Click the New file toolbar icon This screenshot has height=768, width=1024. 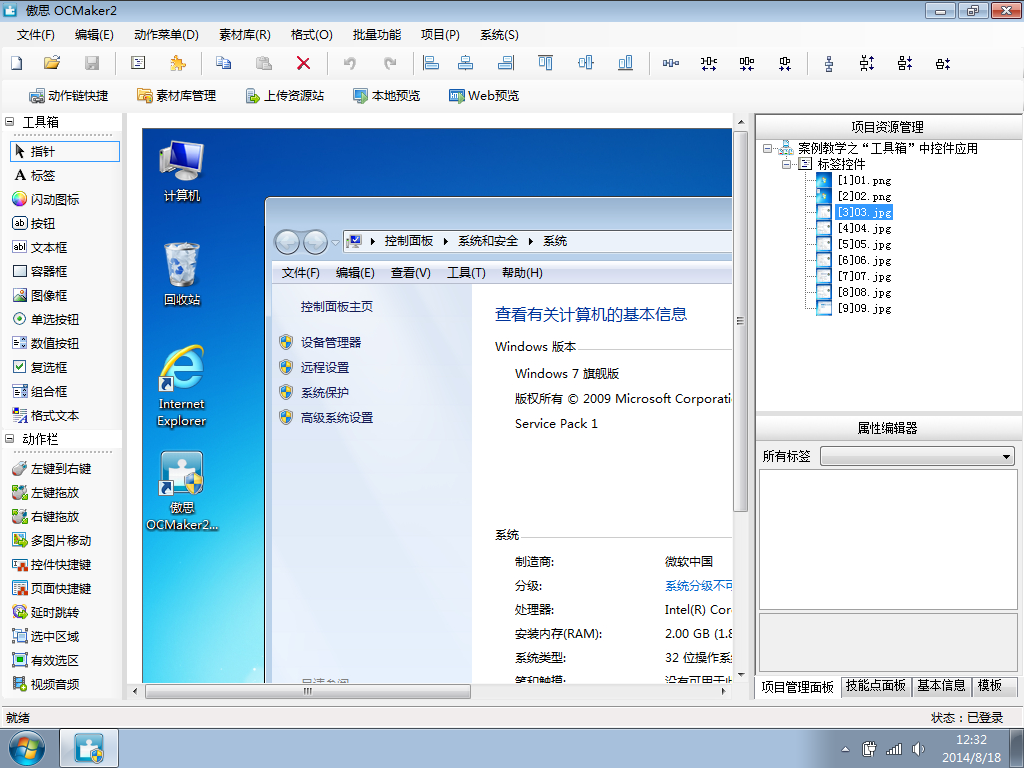(17, 63)
